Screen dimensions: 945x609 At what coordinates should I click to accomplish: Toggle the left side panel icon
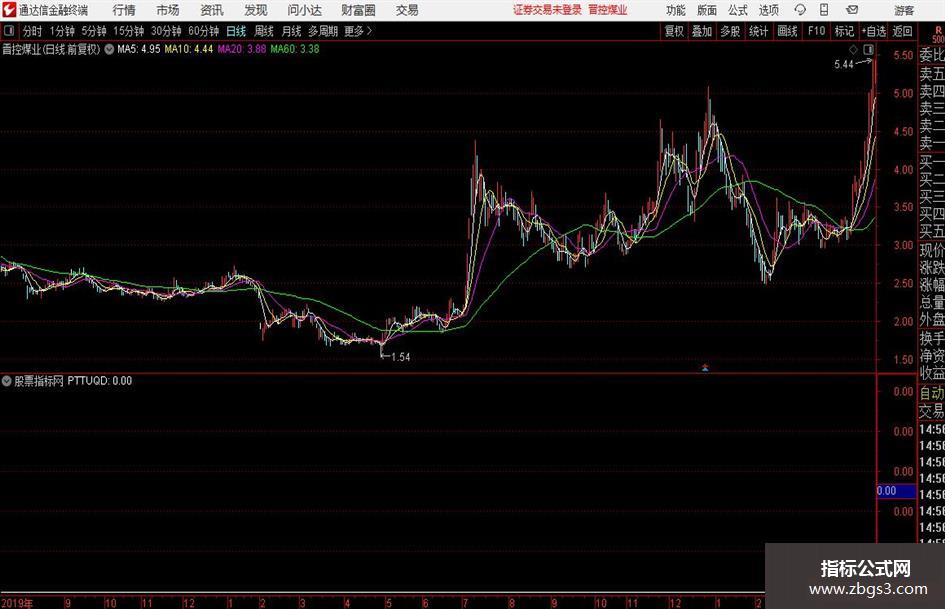click(9, 31)
